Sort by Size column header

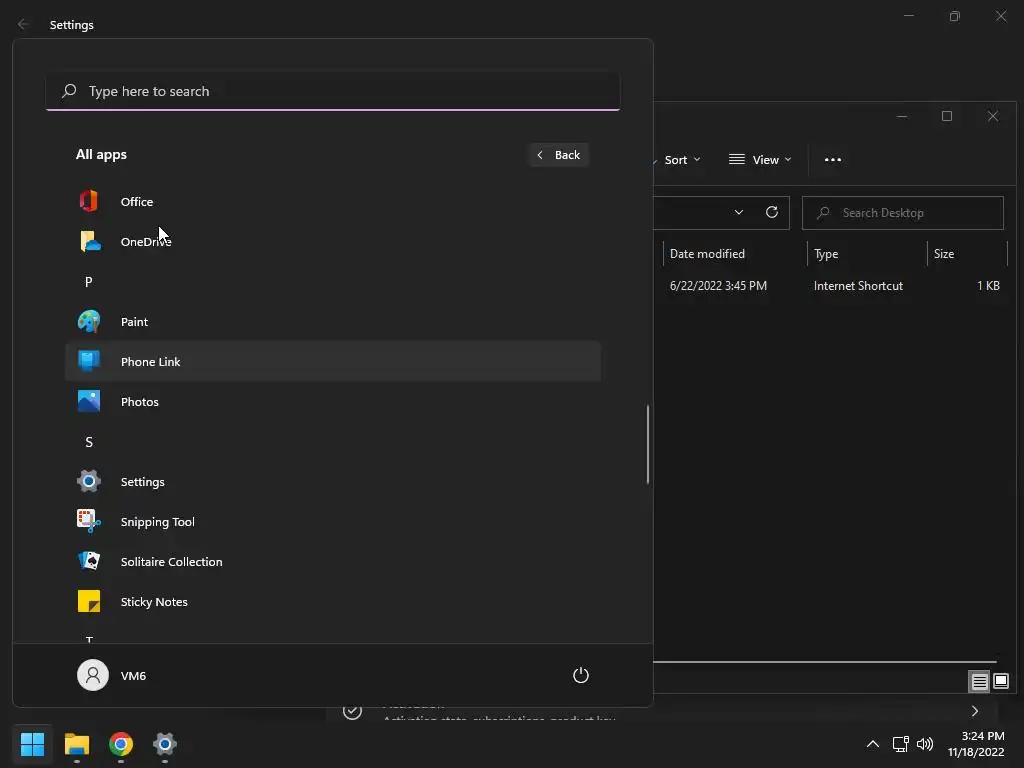[967, 254]
